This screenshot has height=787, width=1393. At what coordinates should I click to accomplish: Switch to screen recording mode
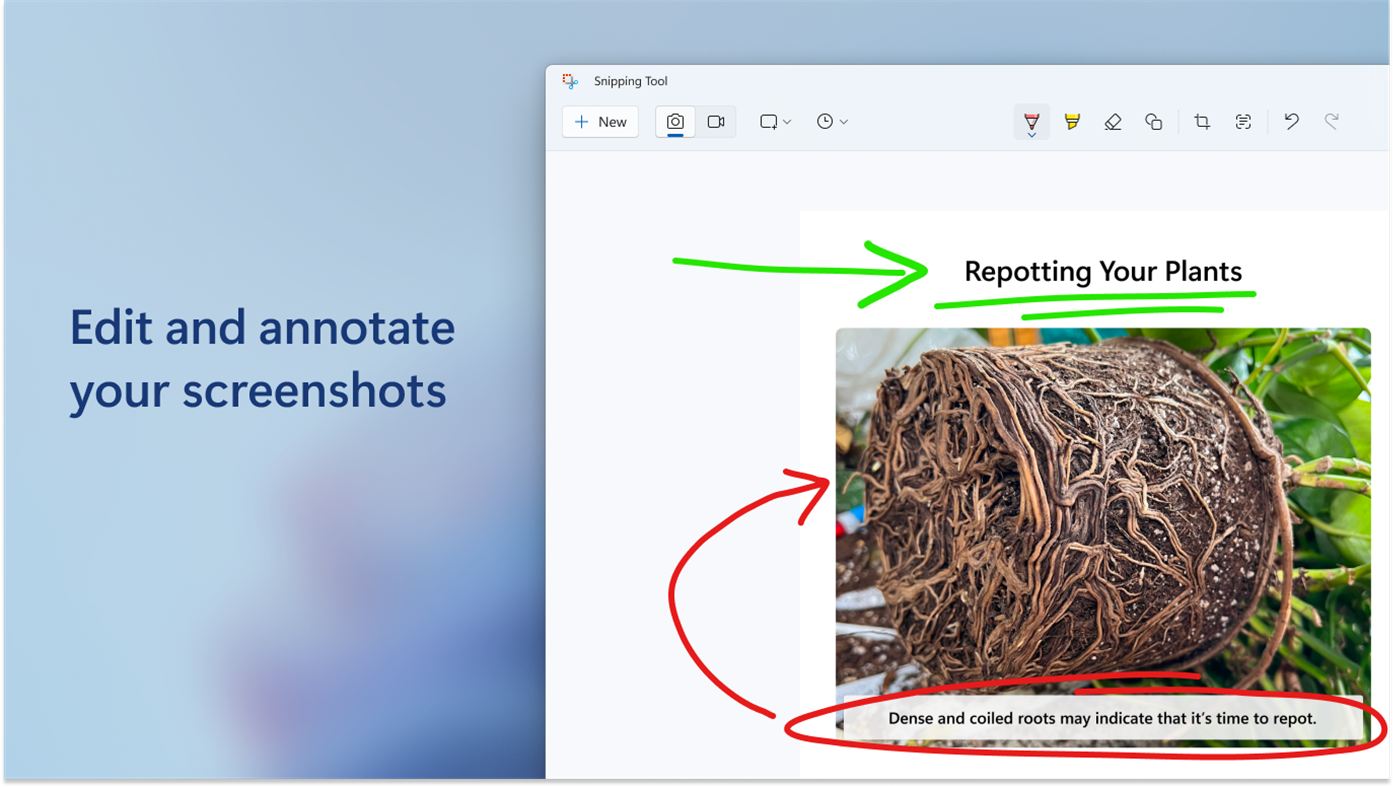click(715, 121)
